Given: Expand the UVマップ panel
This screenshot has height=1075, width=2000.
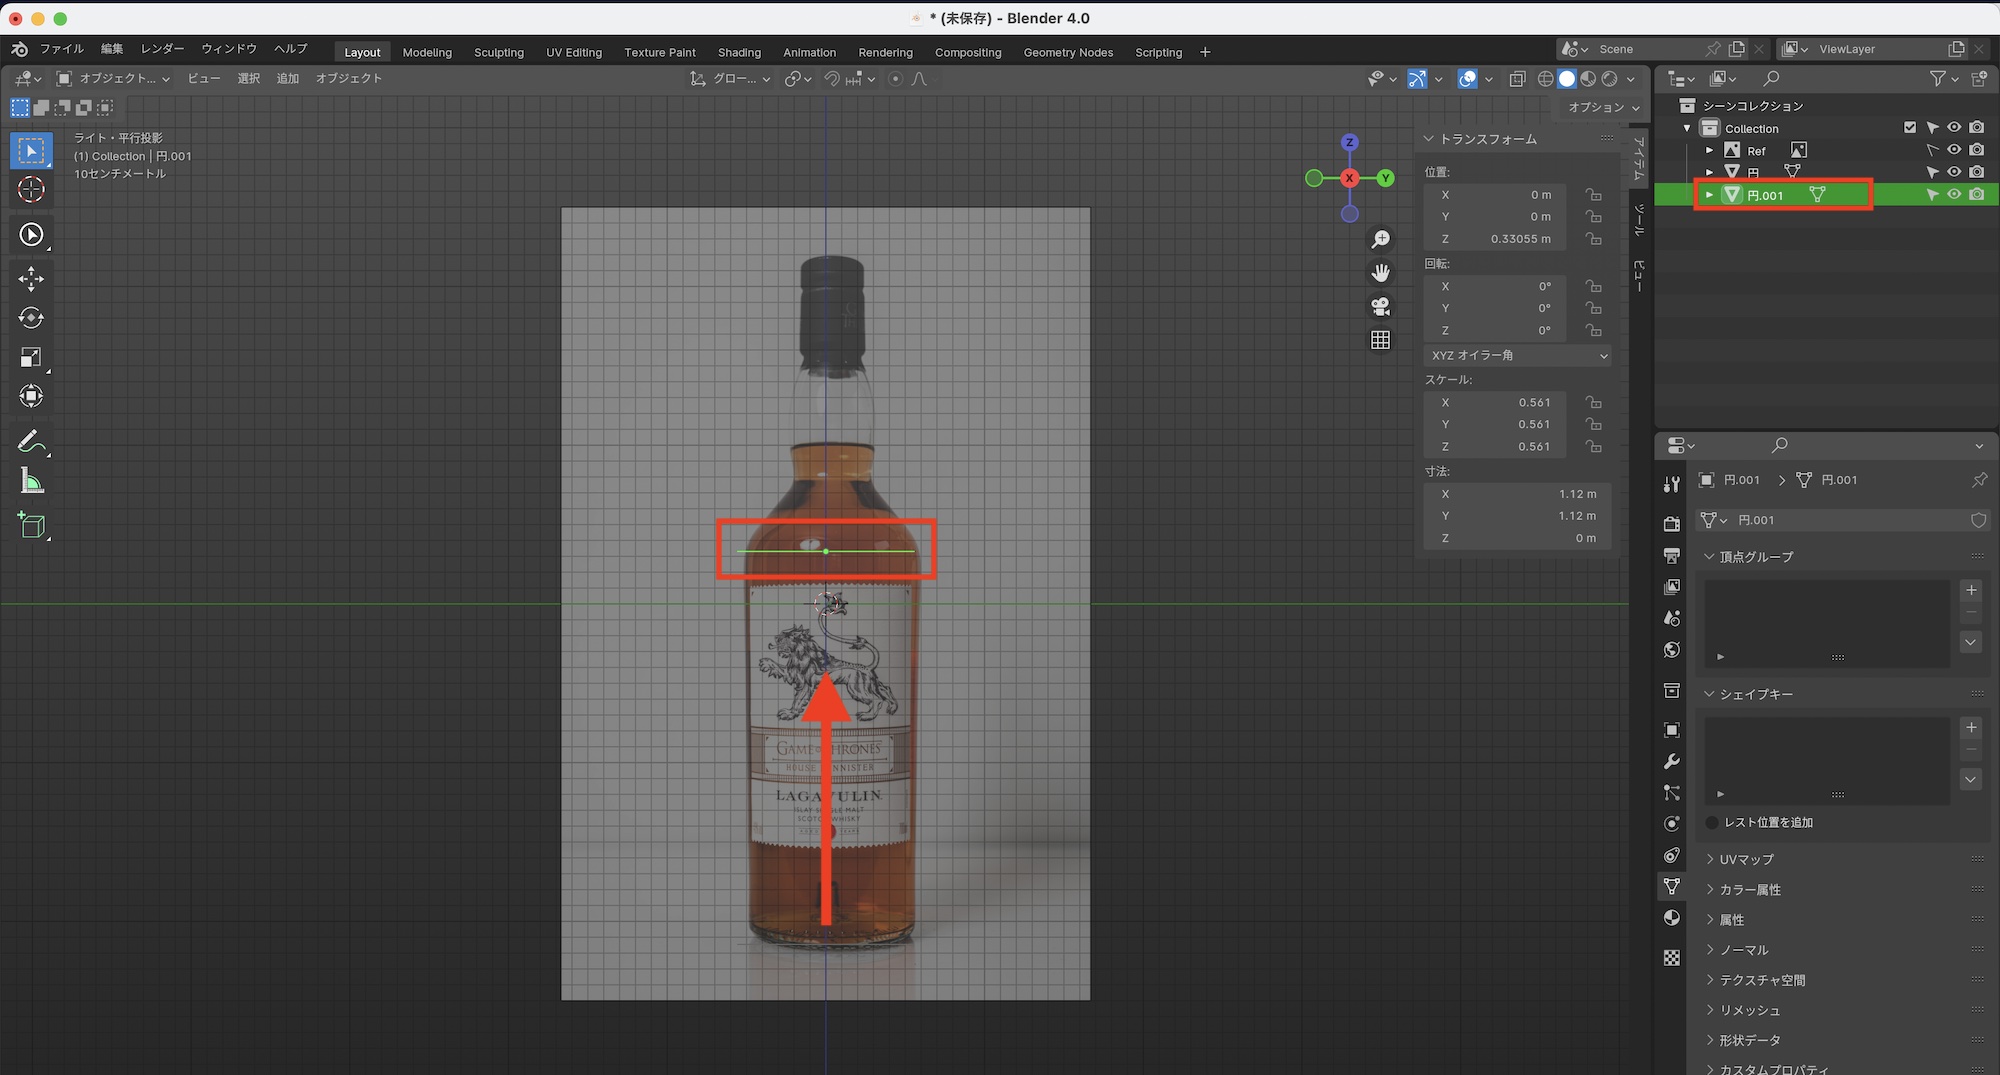Looking at the screenshot, I should [1746, 859].
